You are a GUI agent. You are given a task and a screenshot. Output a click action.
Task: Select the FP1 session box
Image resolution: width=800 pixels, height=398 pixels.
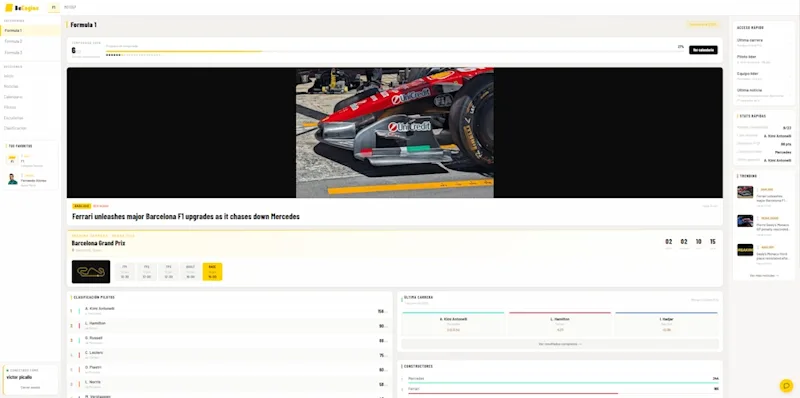coord(125,271)
